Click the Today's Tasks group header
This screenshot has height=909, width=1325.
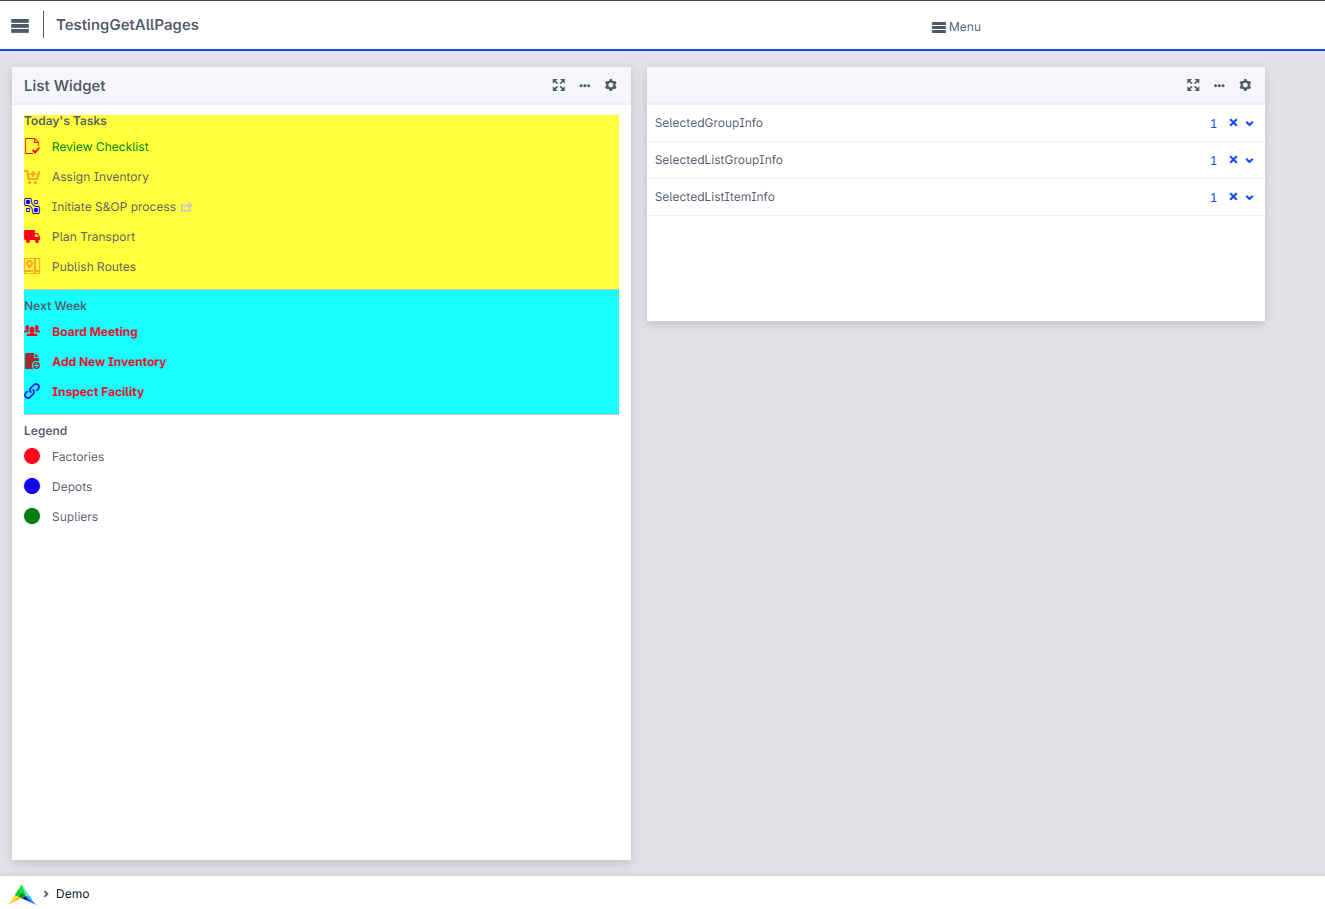click(65, 121)
